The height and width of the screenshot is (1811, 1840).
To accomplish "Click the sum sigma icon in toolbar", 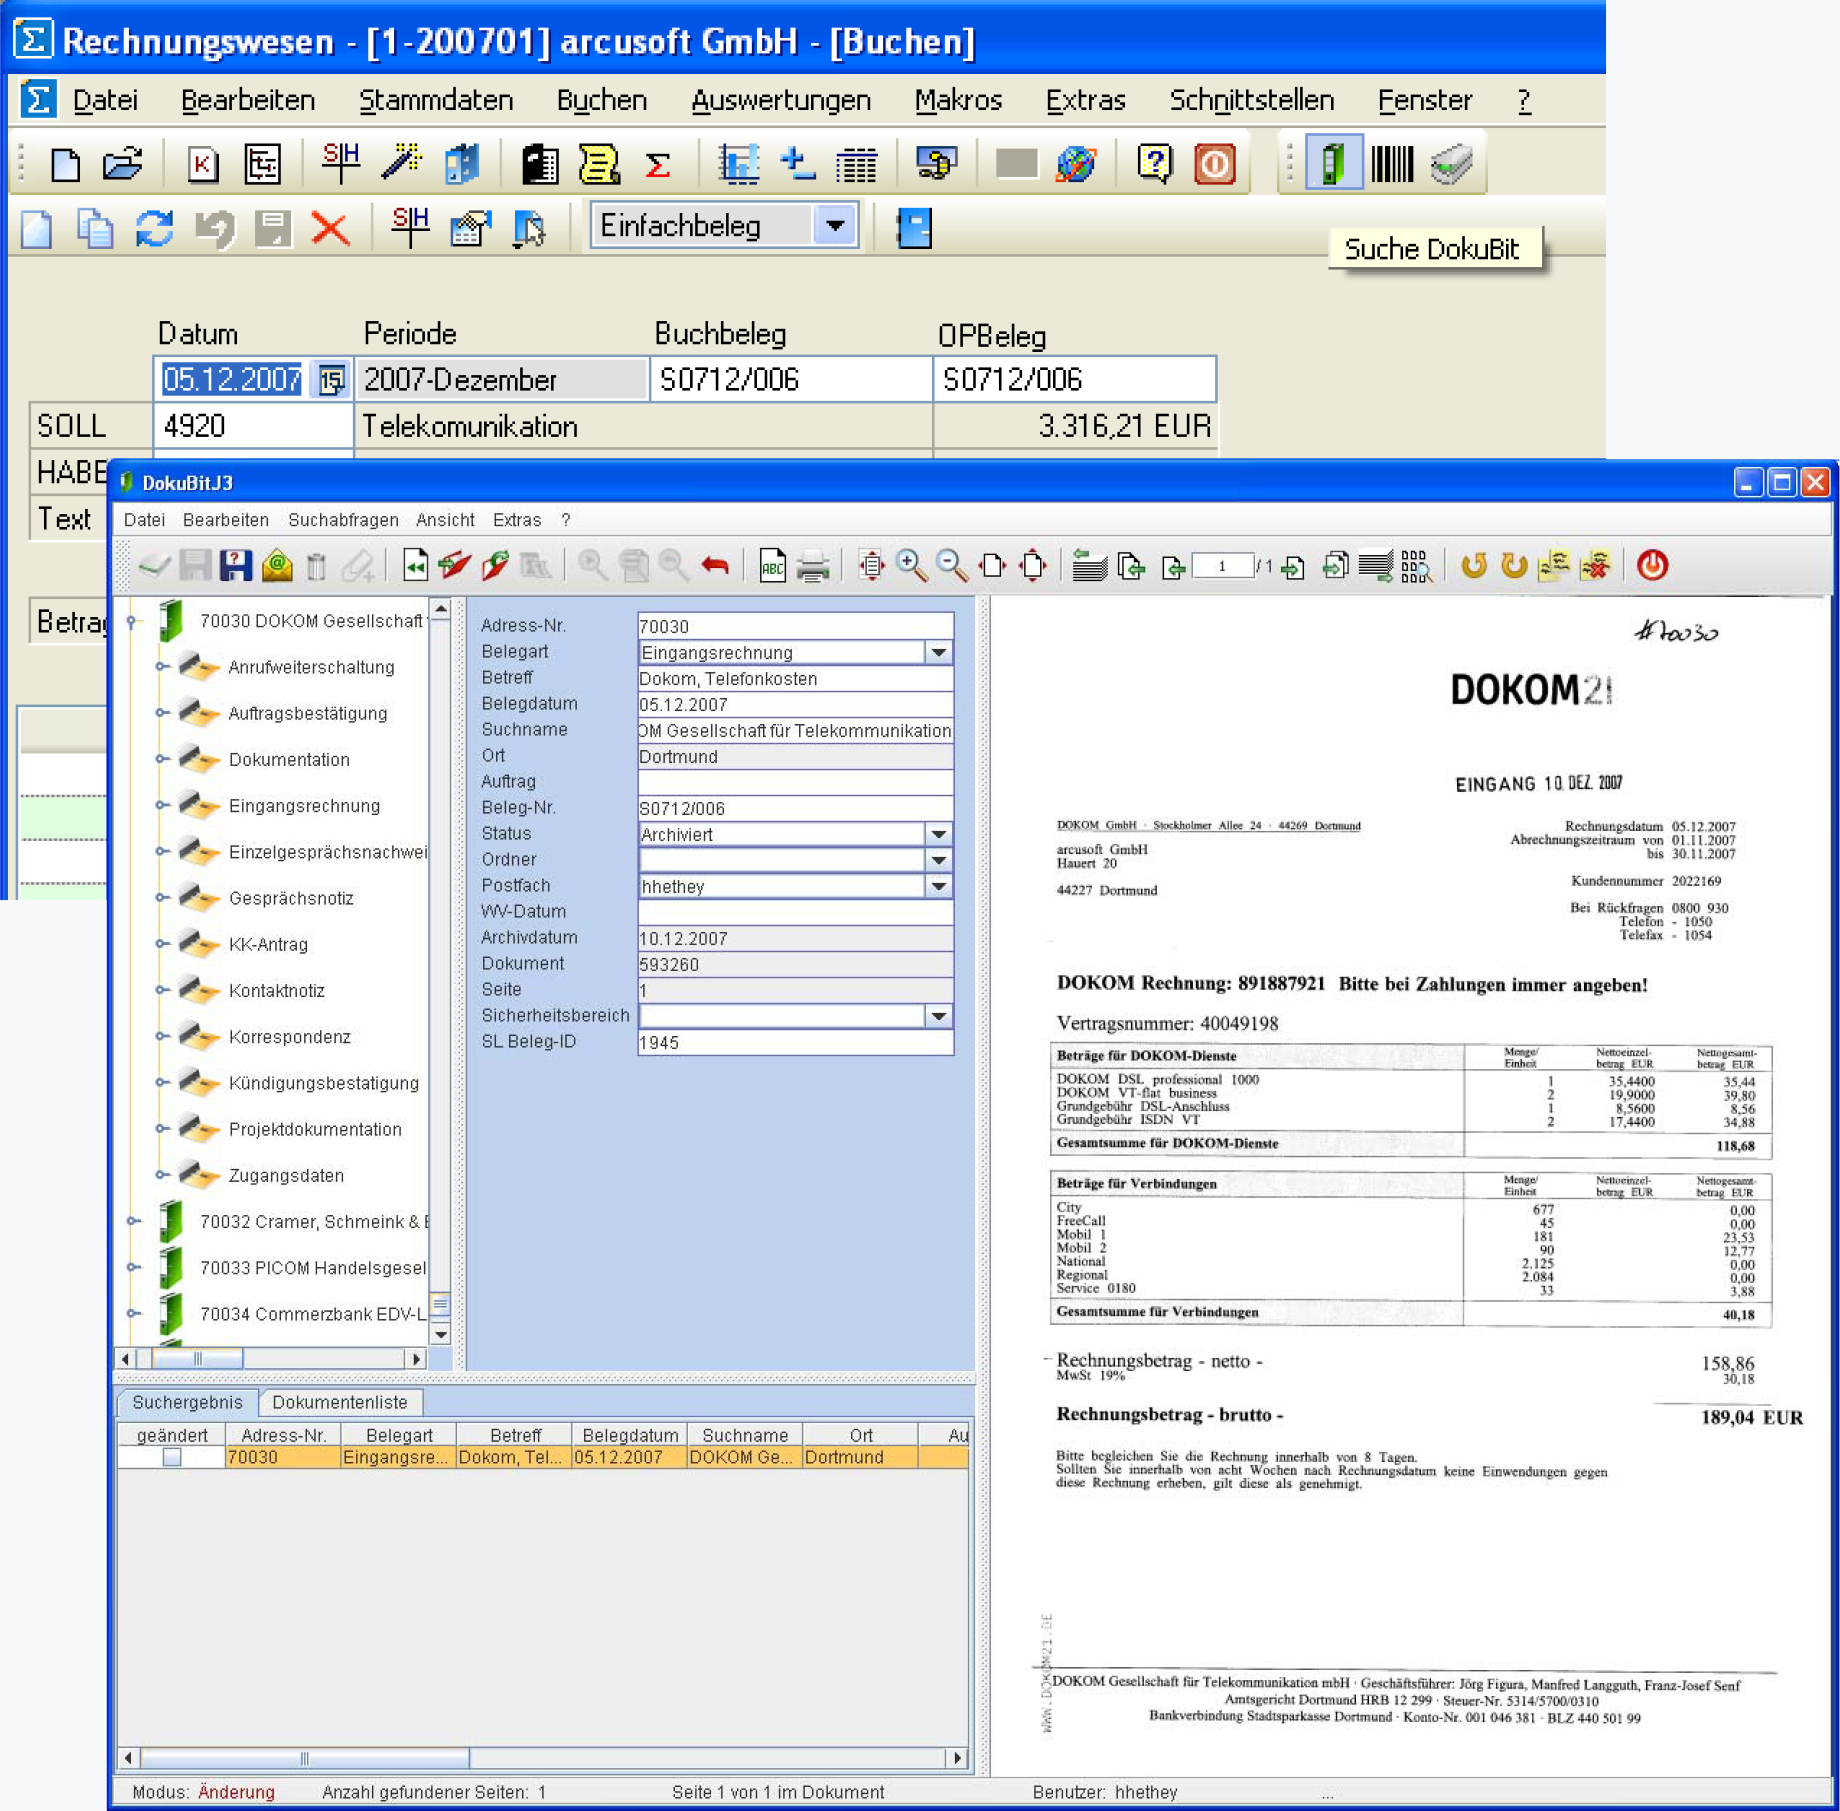I will pyautogui.click(x=657, y=165).
